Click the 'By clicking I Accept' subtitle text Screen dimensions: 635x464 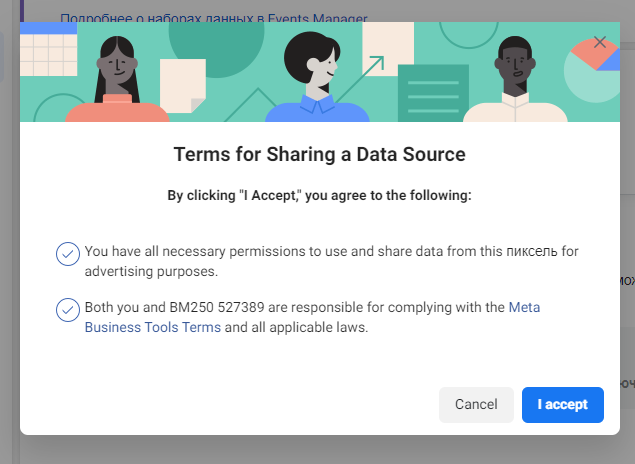[x=319, y=196]
